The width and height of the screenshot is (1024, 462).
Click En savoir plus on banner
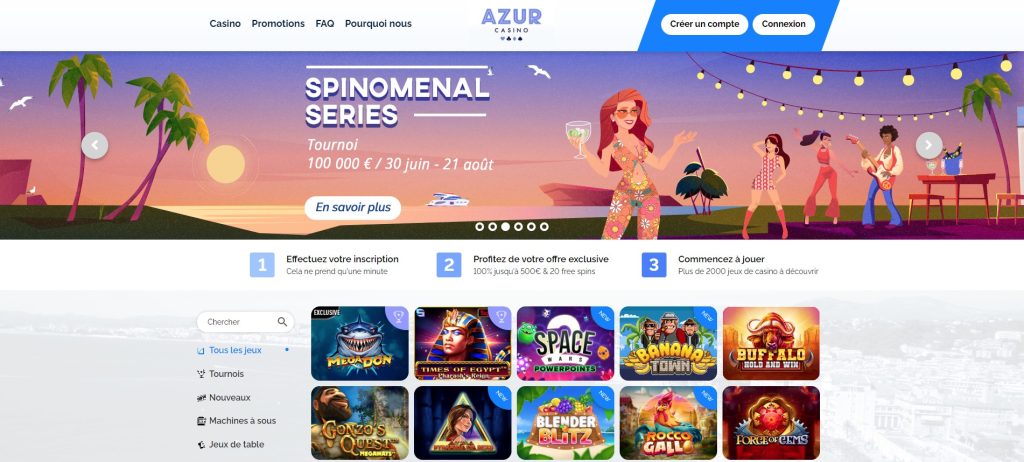coord(353,208)
